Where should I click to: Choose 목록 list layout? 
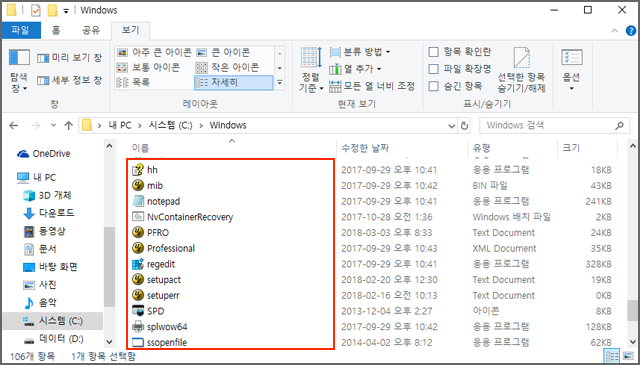pyautogui.click(x=133, y=82)
